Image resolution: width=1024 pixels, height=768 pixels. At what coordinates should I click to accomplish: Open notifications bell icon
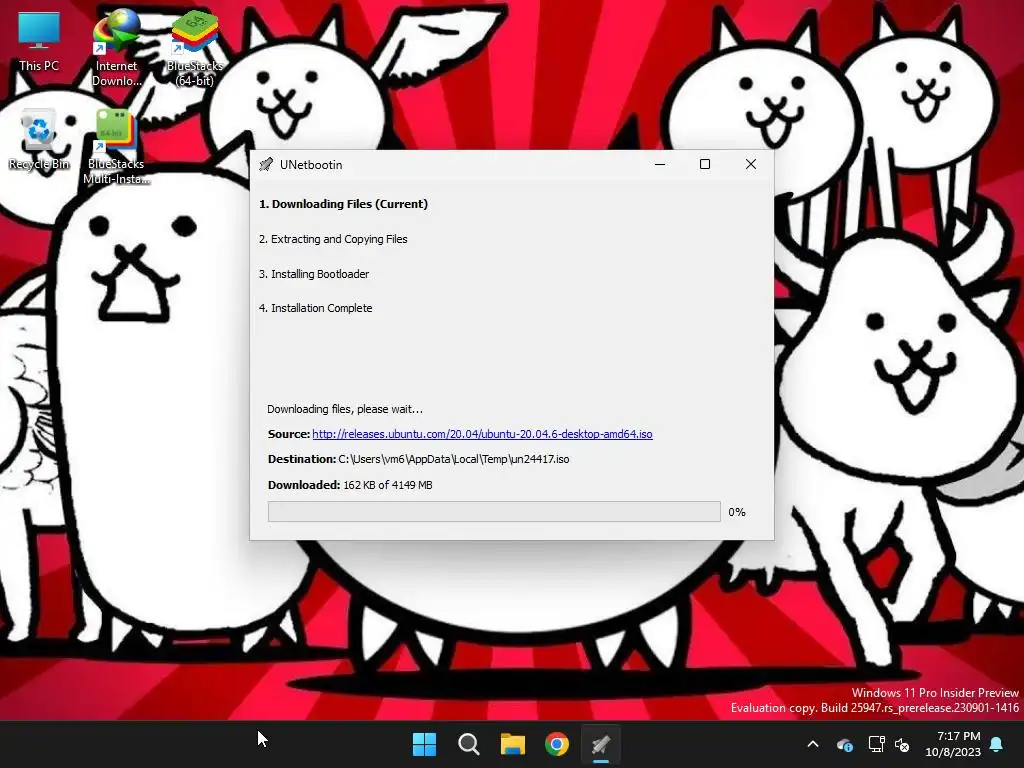tap(997, 744)
